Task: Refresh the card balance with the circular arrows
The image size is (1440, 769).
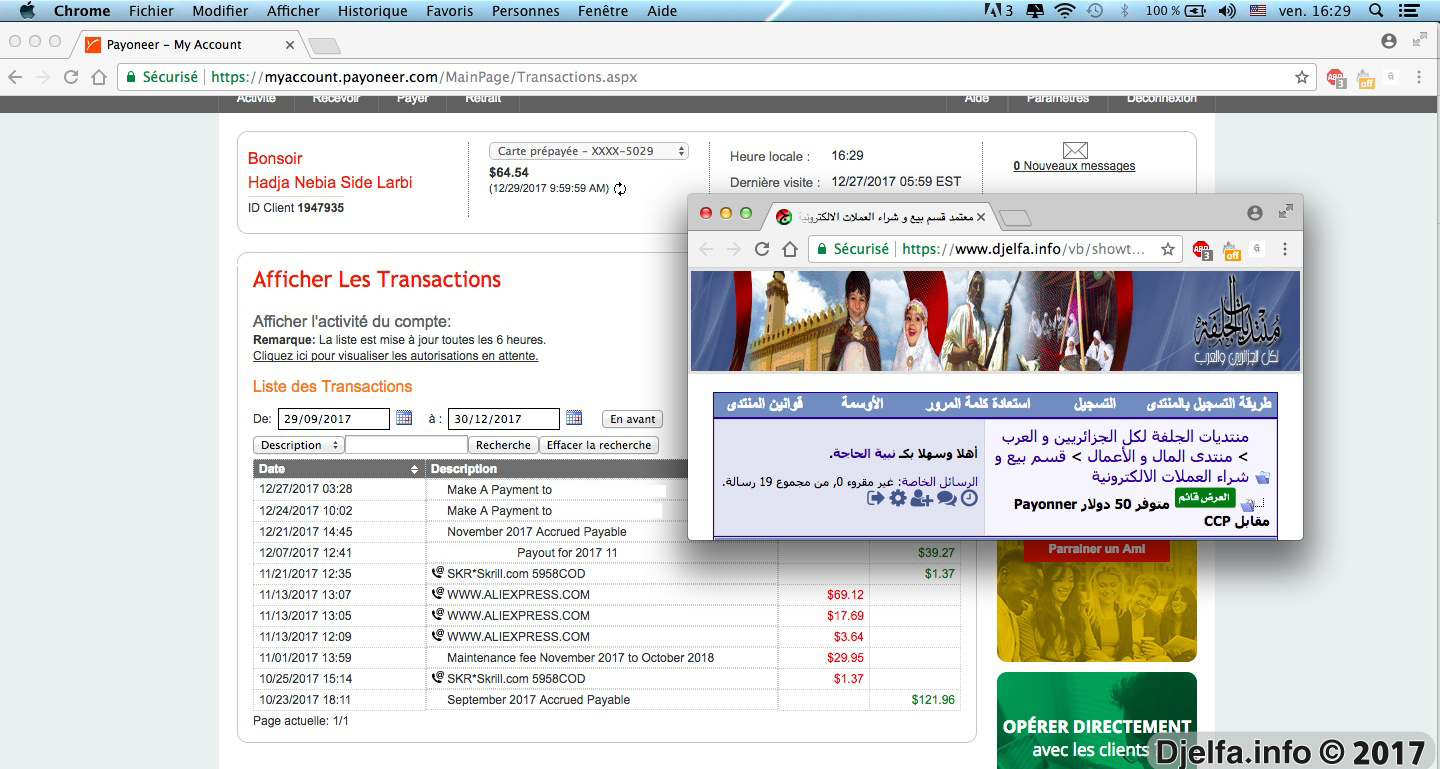Action: click(620, 189)
